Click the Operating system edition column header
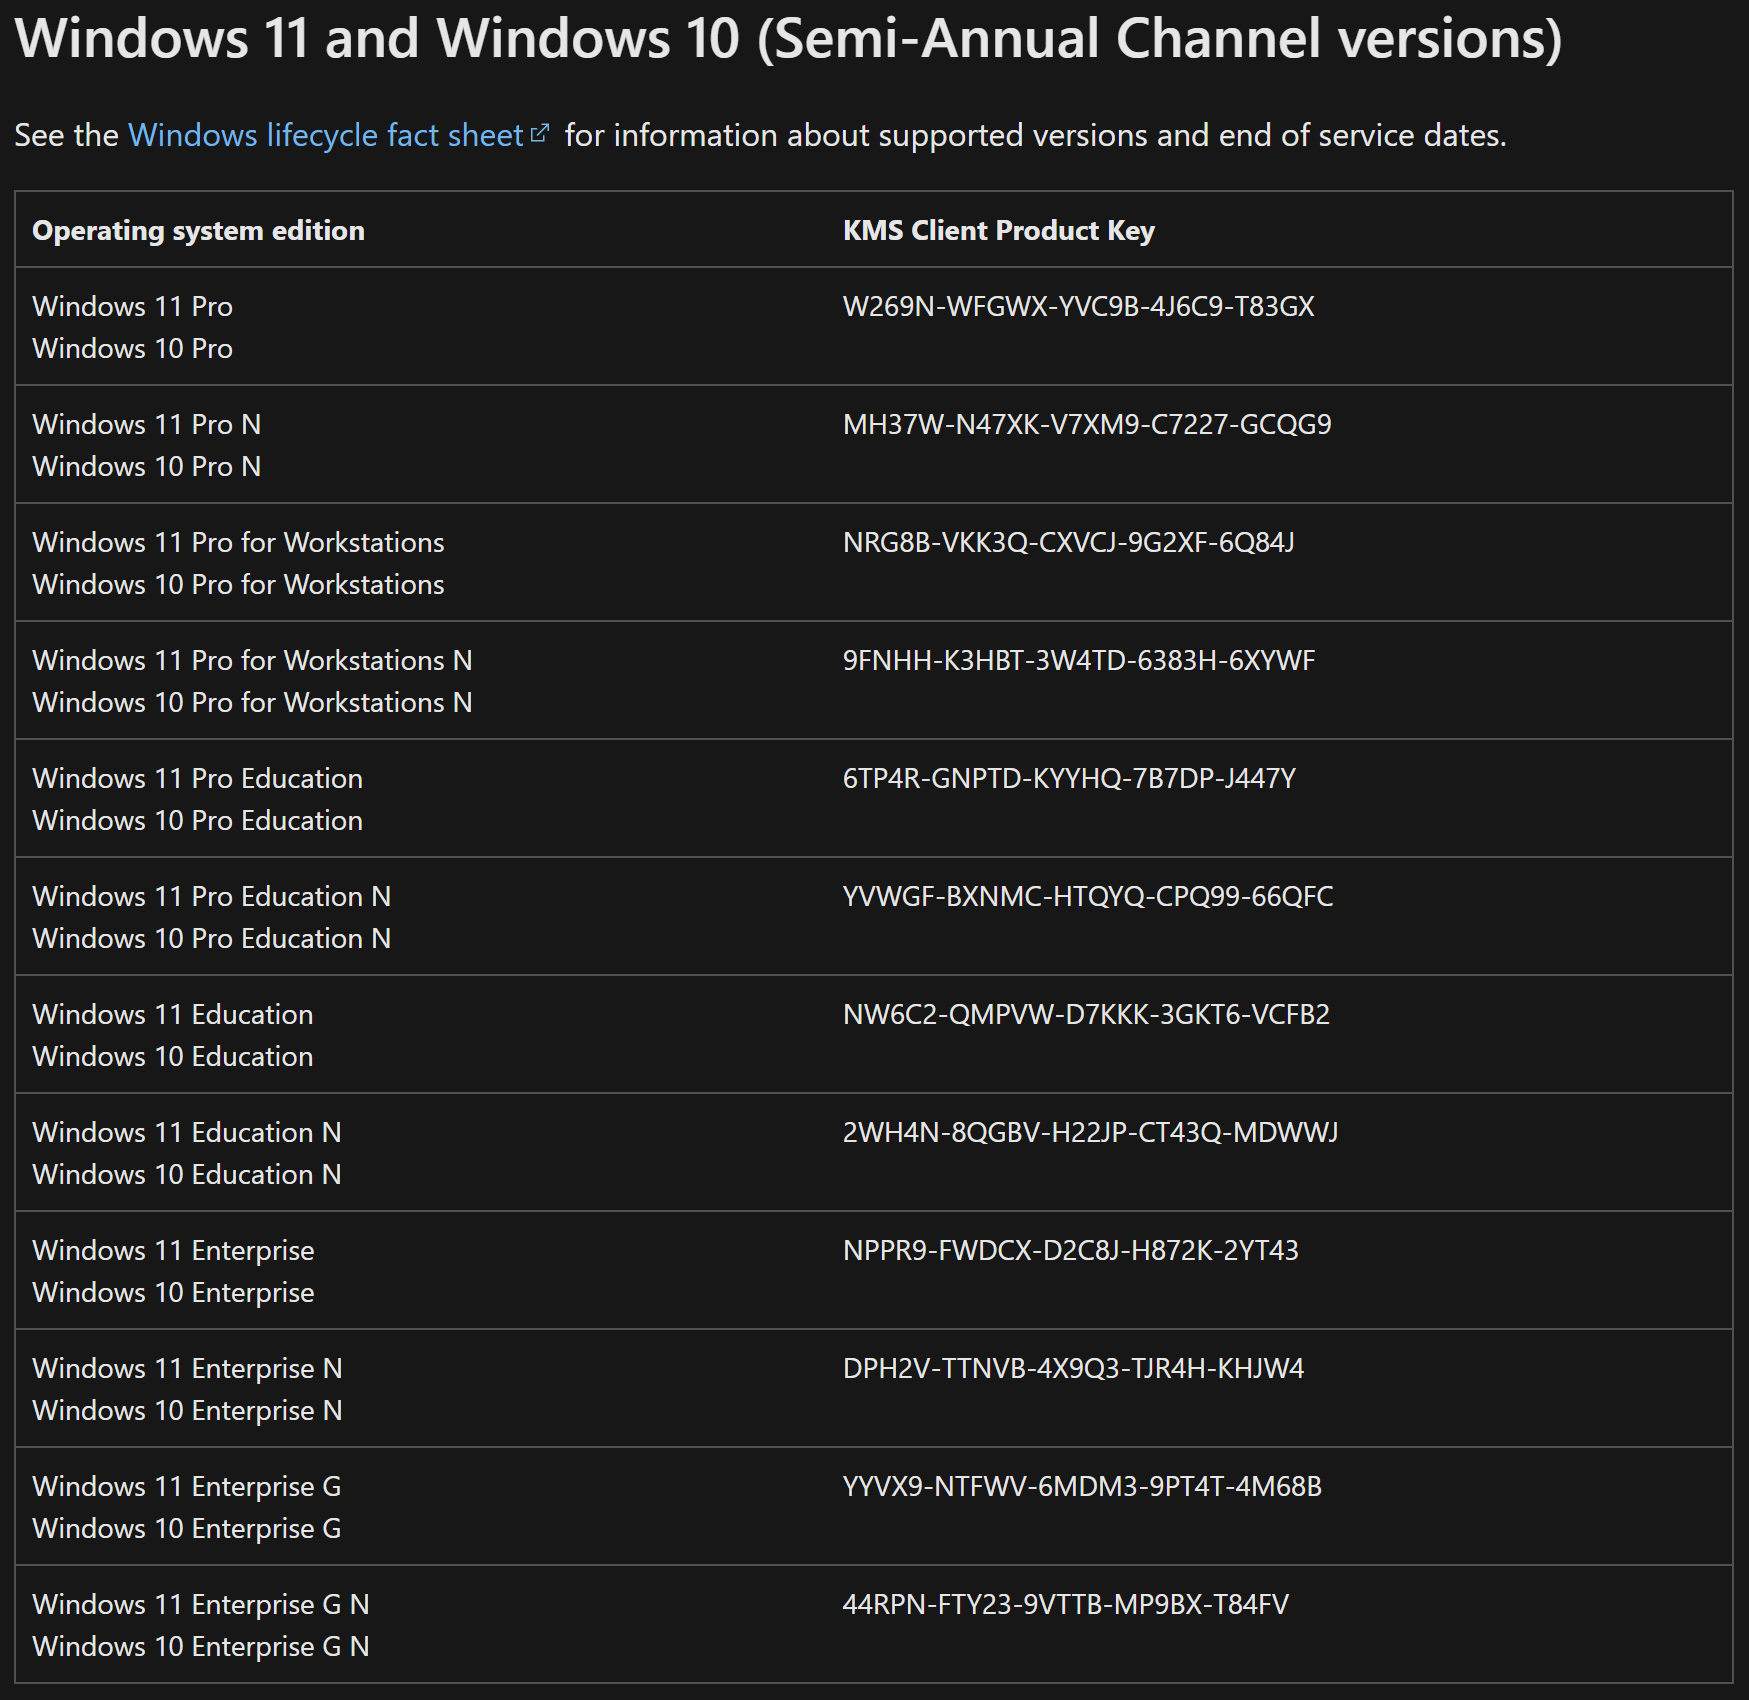This screenshot has height=1700, width=1749. click(x=198, y=230)
